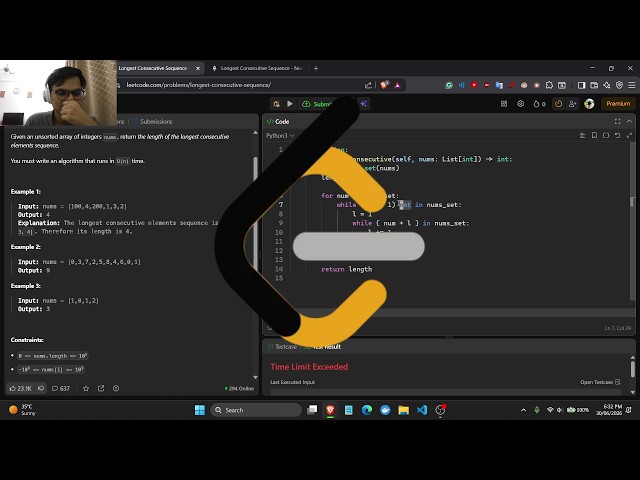Open the profile avatar menu
This screenshot has height=480, width=640.
click(589, 104)
